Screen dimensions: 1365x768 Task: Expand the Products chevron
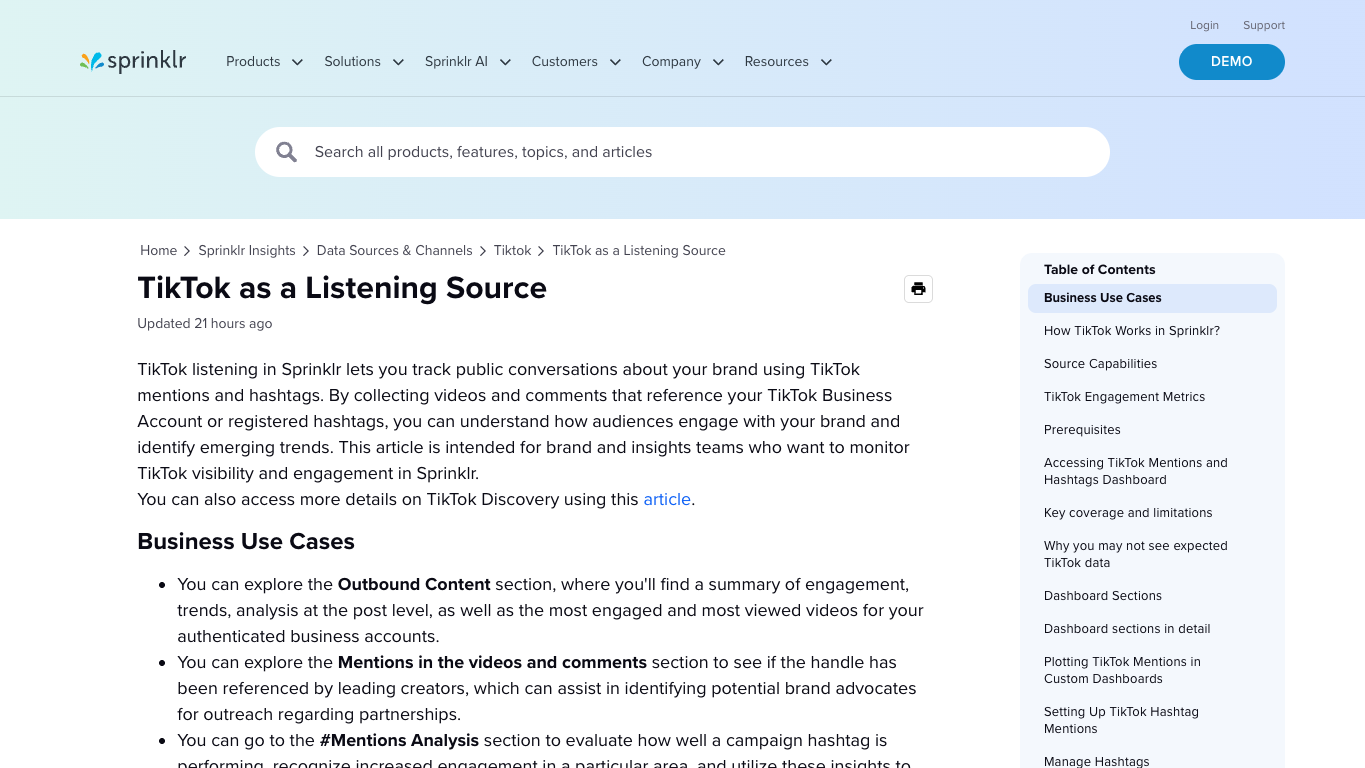click(x=297, y=62)
